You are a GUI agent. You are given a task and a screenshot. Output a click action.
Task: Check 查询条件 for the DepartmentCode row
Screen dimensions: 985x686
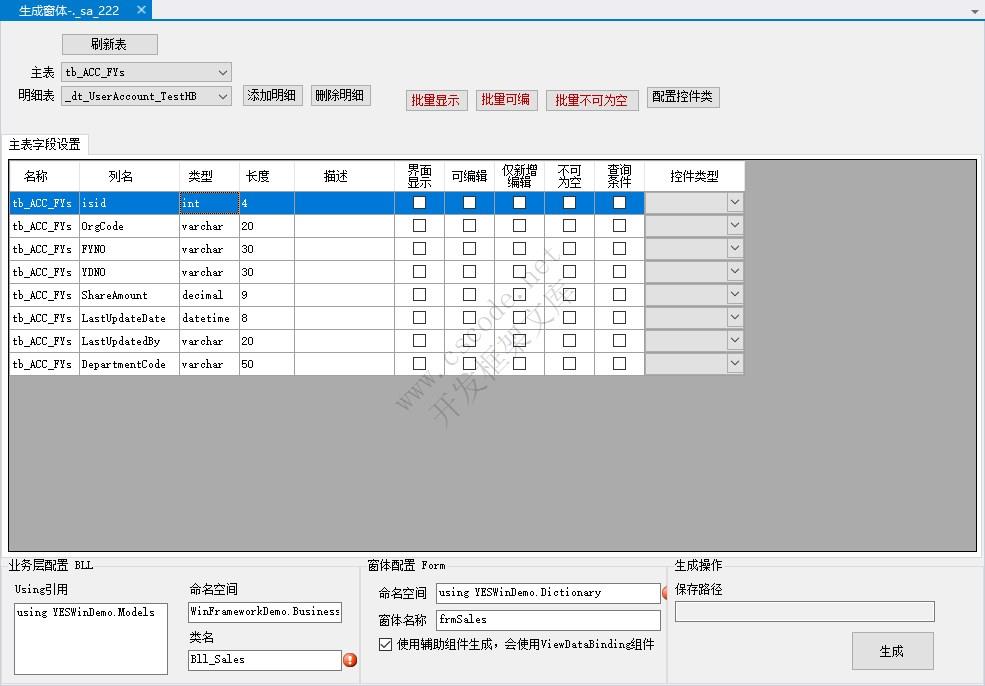[x=619, y=364]
